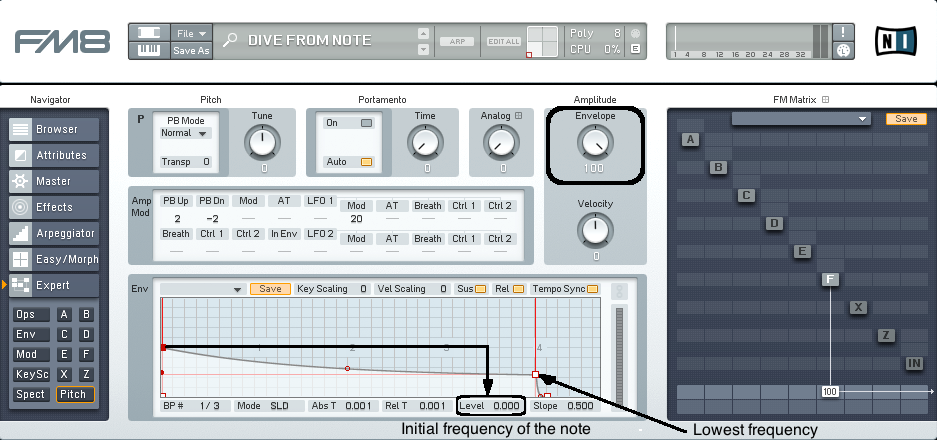
Task: Select operator Z in FM Matrix
Action: click(886, 335)
